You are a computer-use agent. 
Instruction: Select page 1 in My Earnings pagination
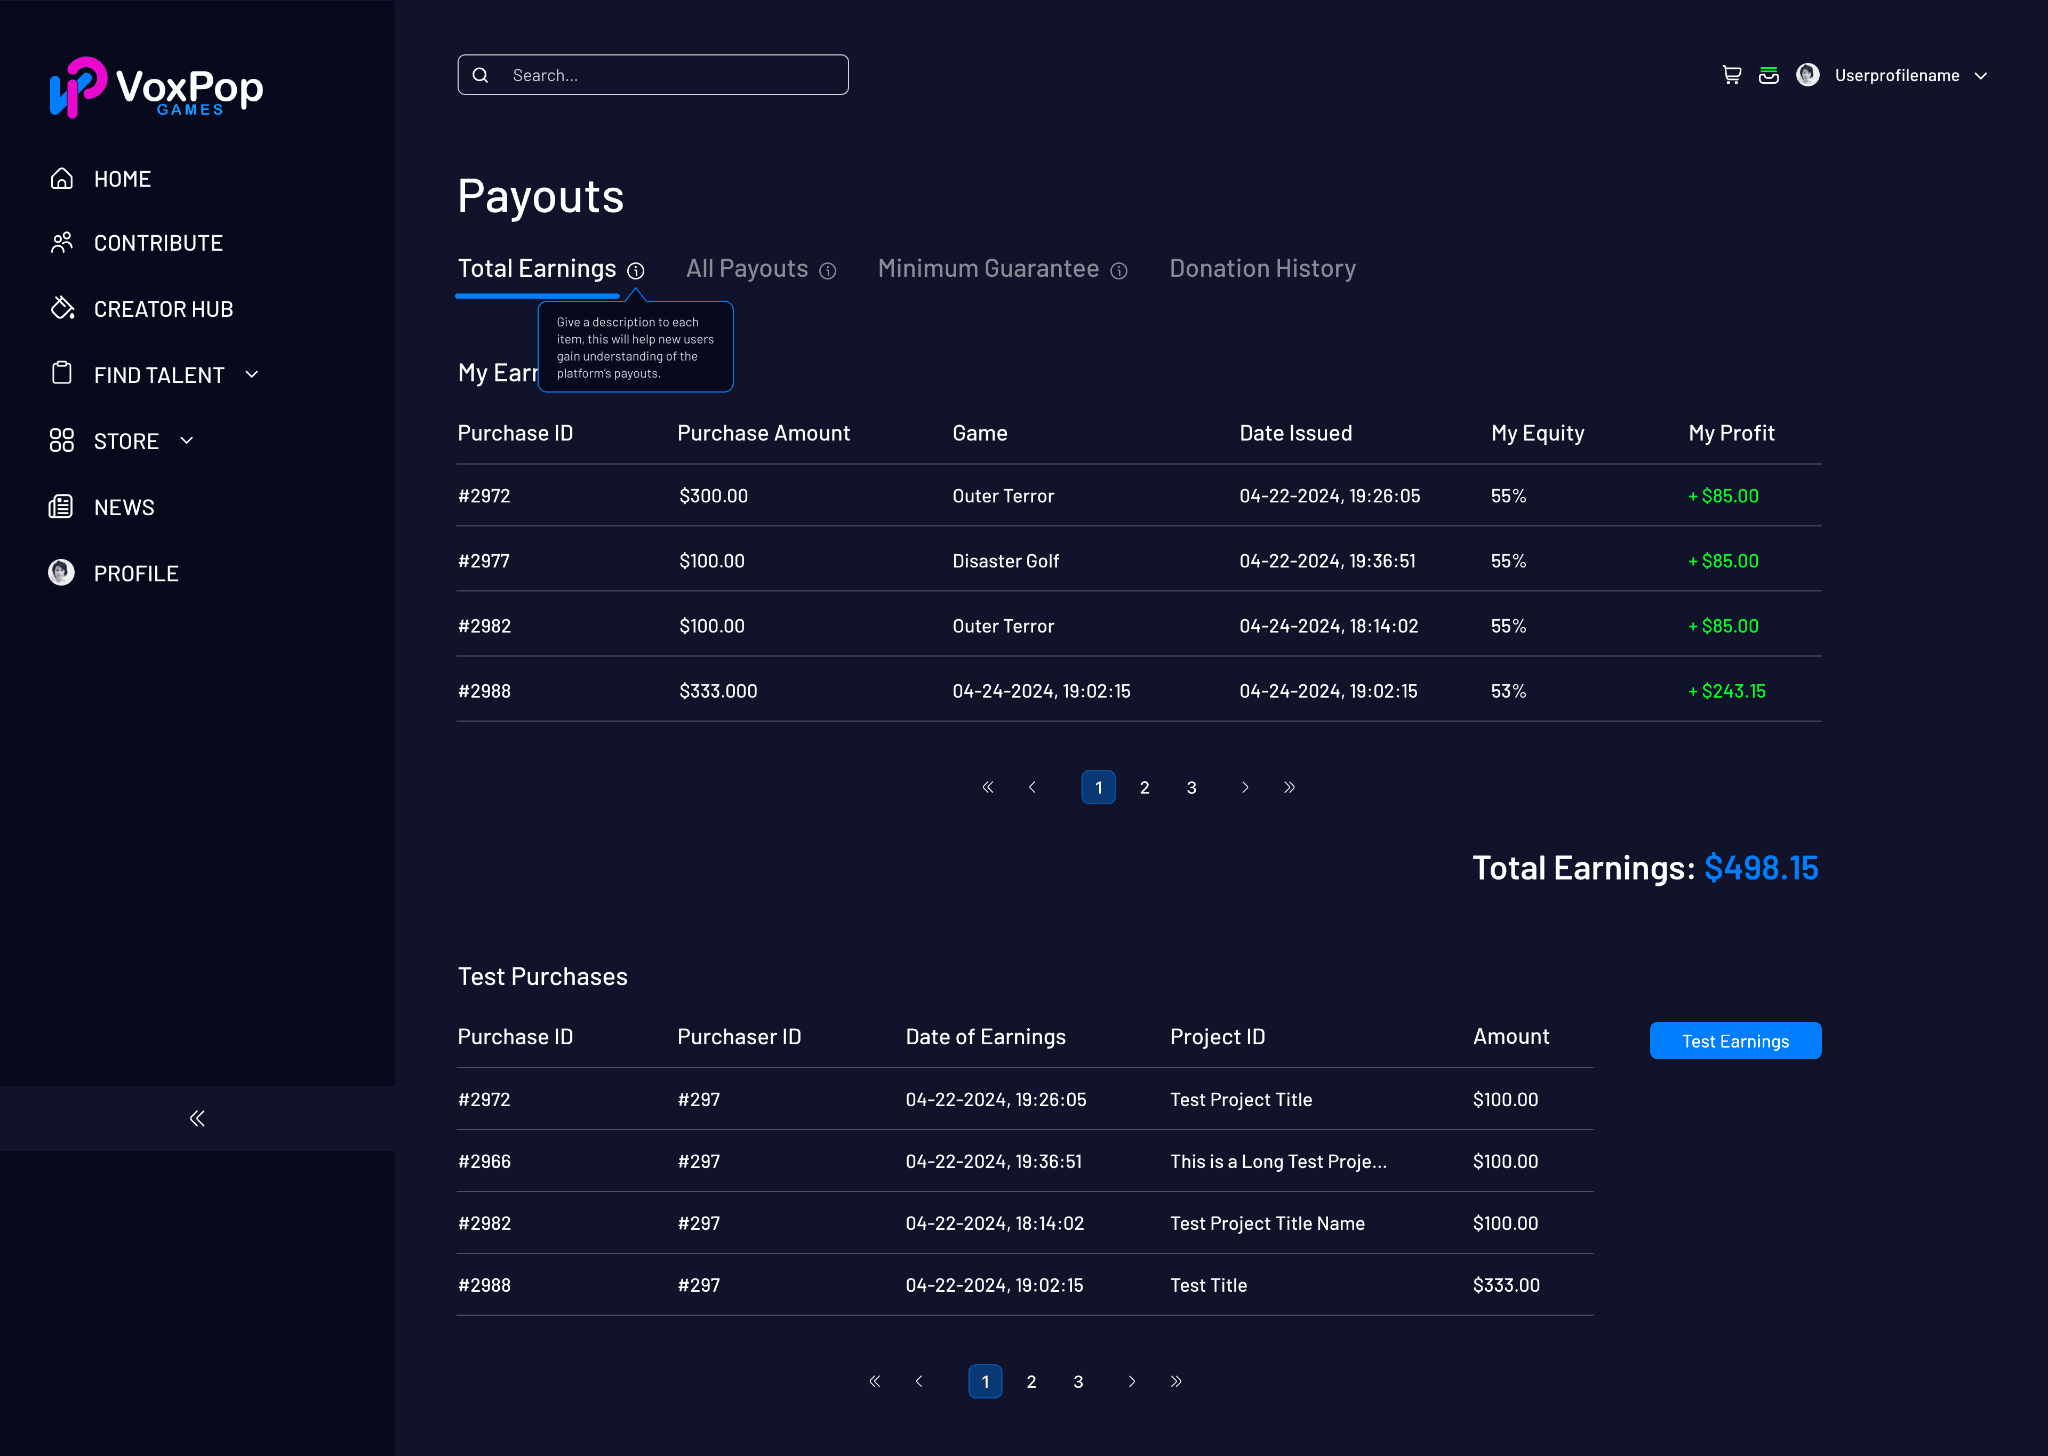(x=1098, y=787)
